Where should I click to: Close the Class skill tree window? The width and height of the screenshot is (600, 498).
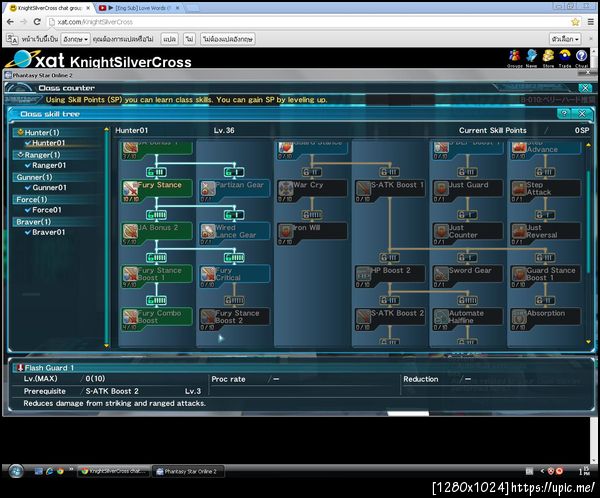[582, 114]
